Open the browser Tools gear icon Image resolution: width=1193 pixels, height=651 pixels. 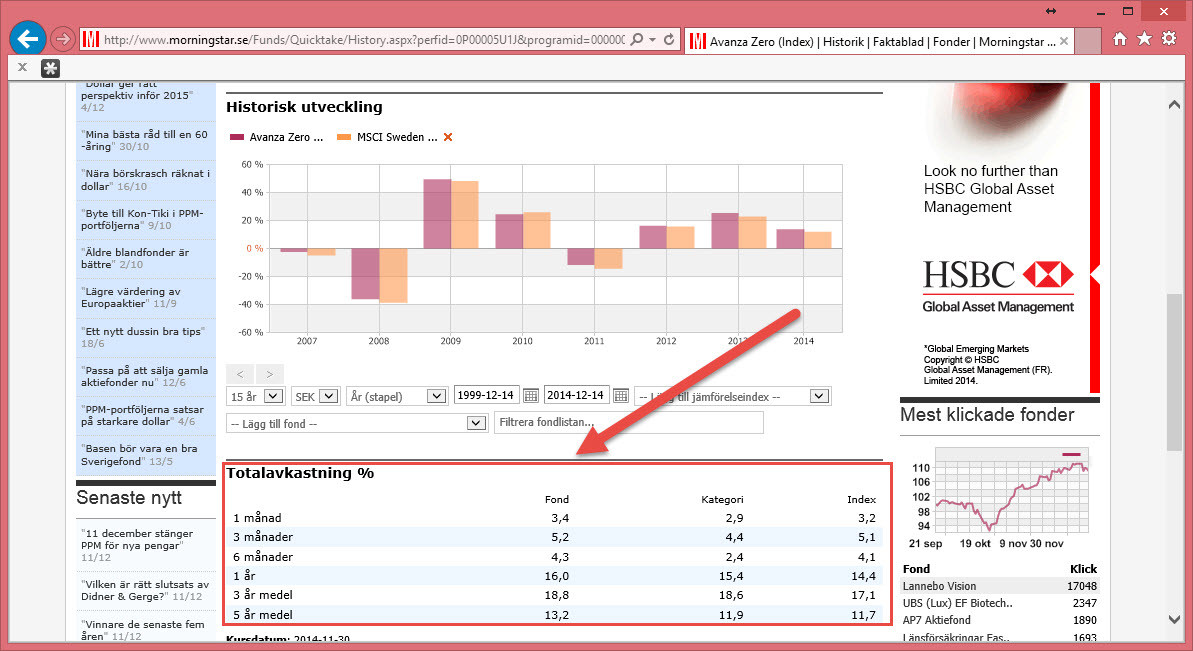1169,39
